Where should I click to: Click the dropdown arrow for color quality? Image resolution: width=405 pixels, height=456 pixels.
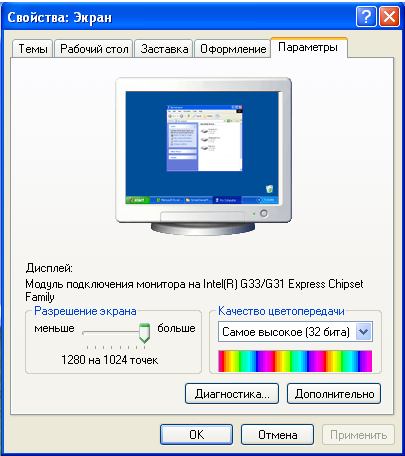(x=364, y=332)
